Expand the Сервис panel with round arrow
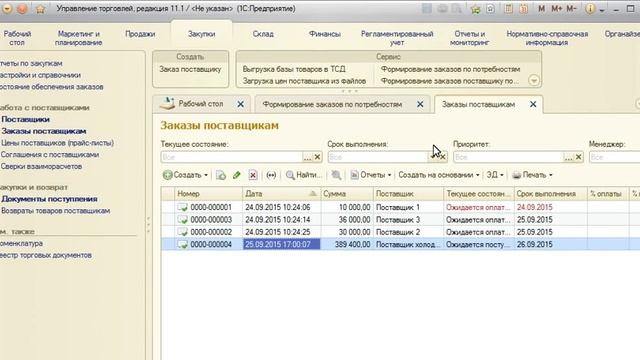The width and height of the screenshot is (640, 360). click(533, 80)
